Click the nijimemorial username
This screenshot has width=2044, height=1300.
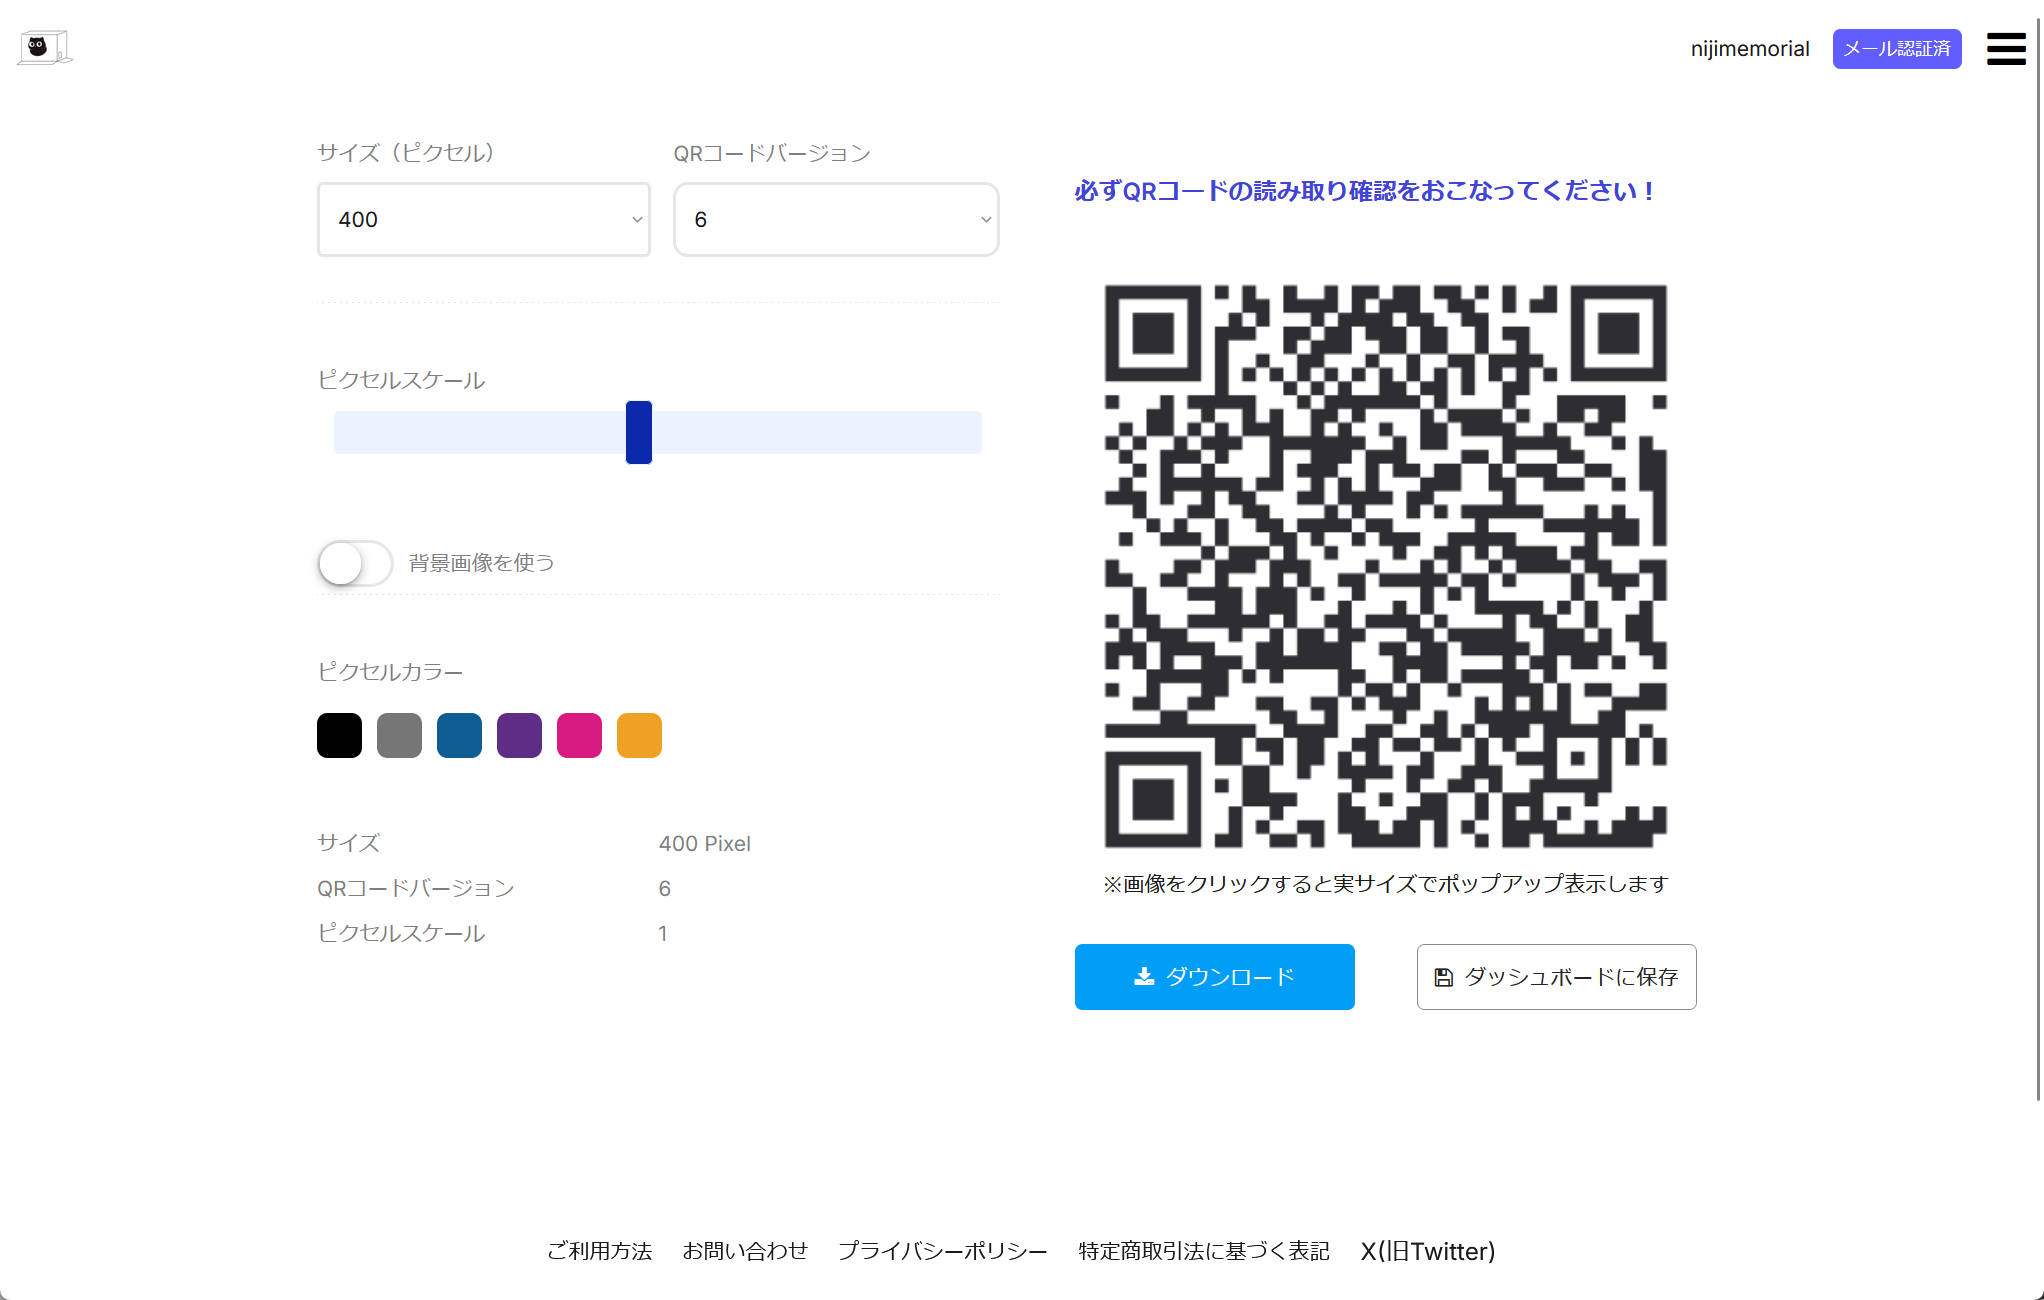[1750, 49]
